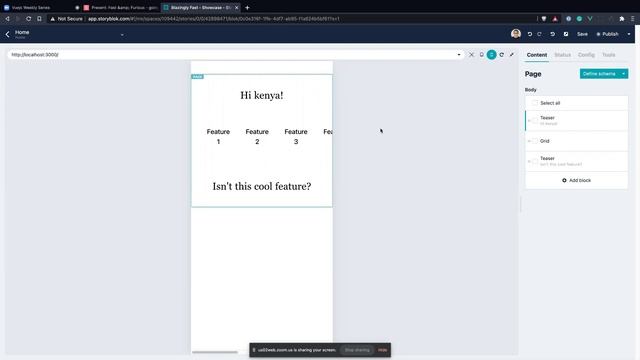Click Hide in the screen sharing bar

tap(382, 350)
